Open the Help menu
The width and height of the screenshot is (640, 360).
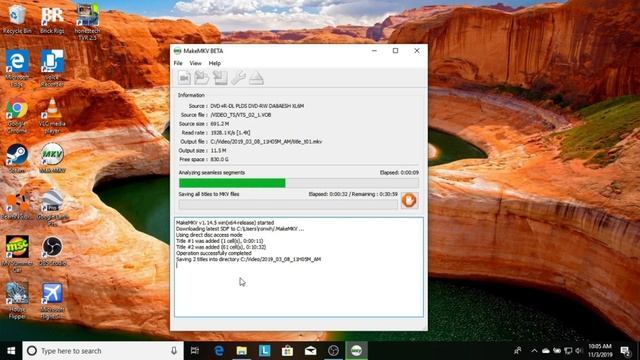[x=214, y=63]
